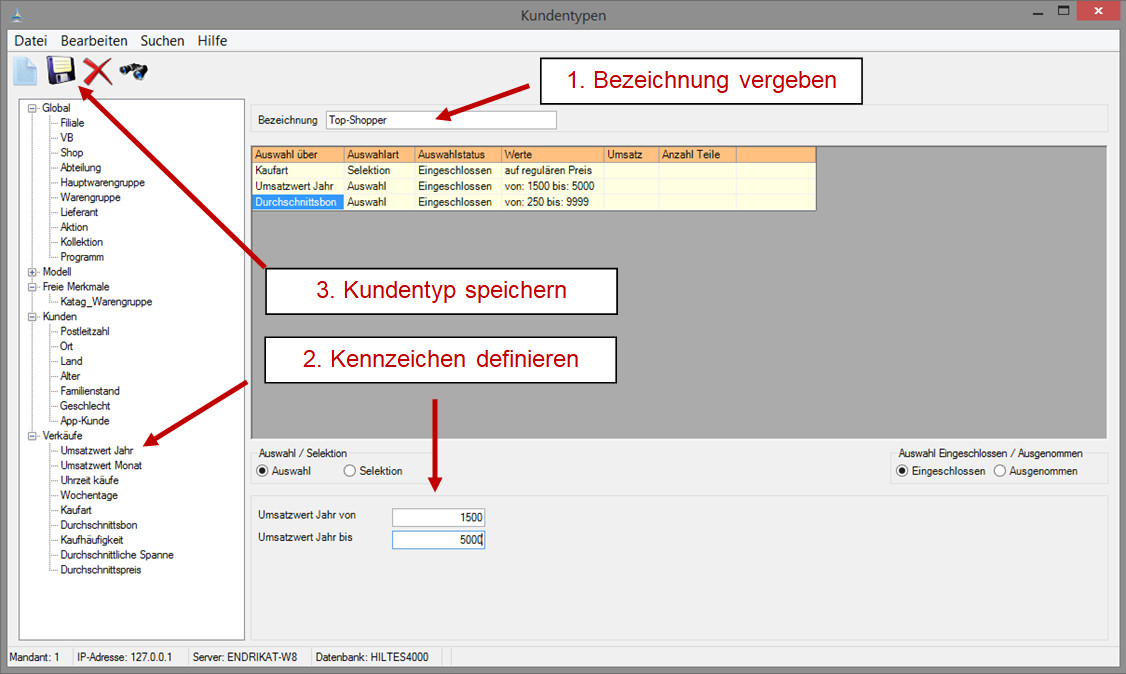Collapse the Global tree node

coord(32,108)
